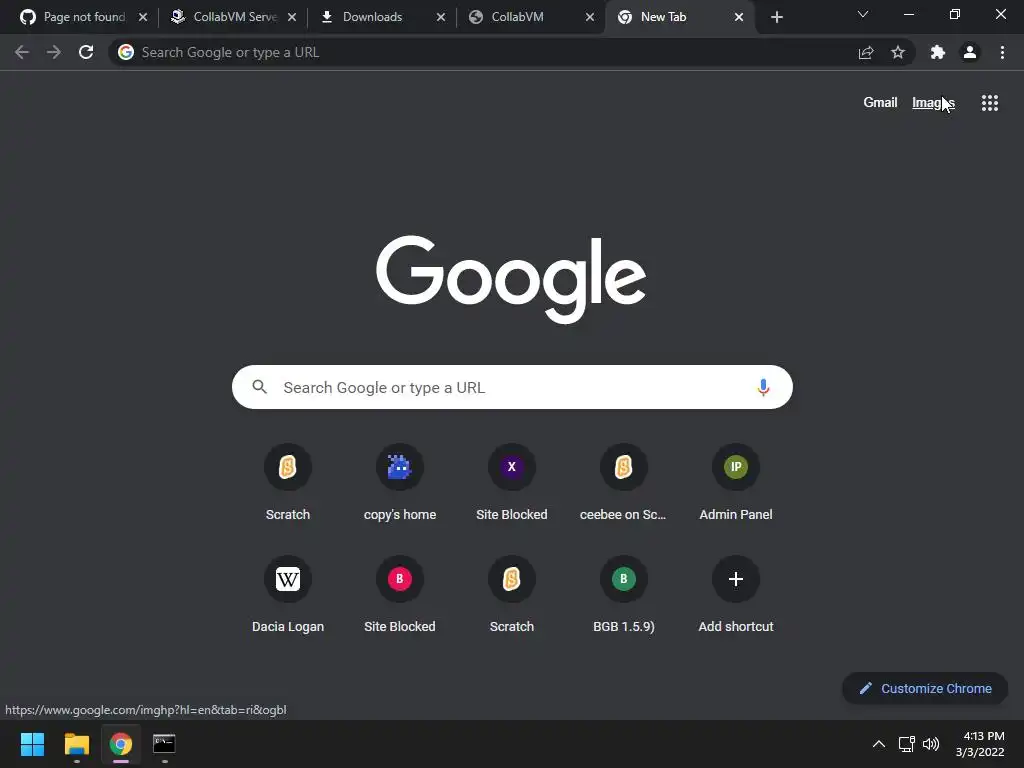
Task: Click the Google logo
Action: [x=511, y=280]
